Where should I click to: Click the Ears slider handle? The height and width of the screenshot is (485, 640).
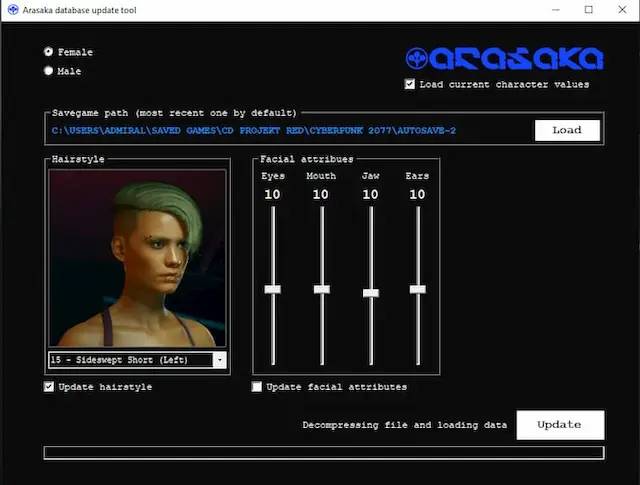pyautogui.click(x=418, y=289)
